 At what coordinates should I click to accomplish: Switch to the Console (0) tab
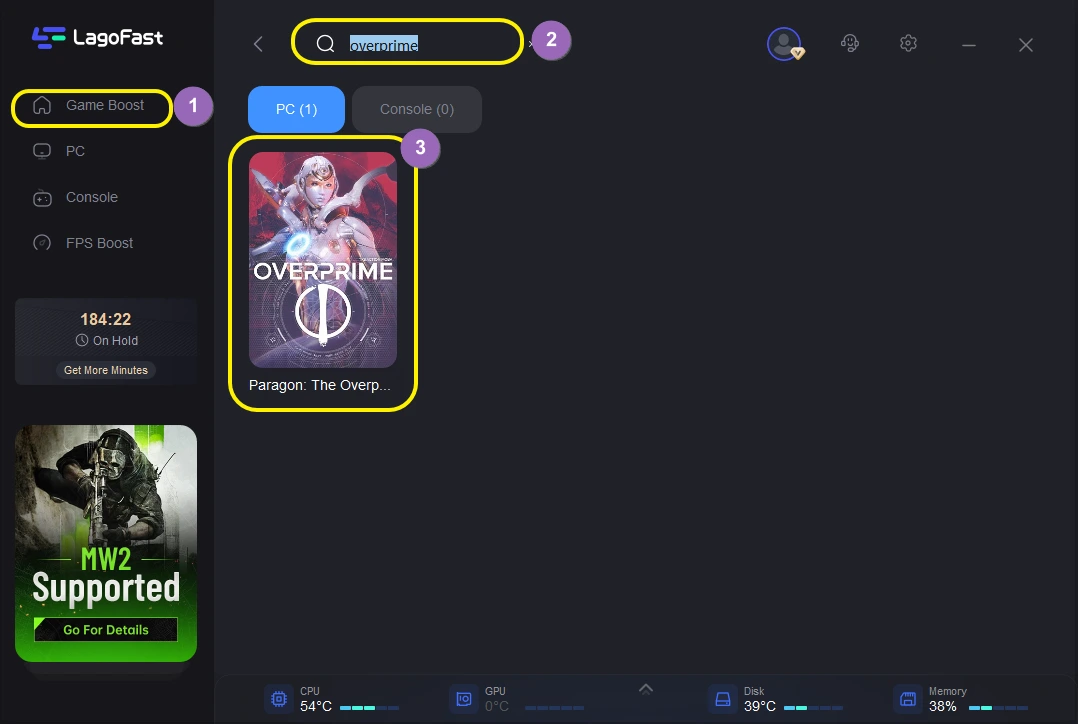coord(417,109)
